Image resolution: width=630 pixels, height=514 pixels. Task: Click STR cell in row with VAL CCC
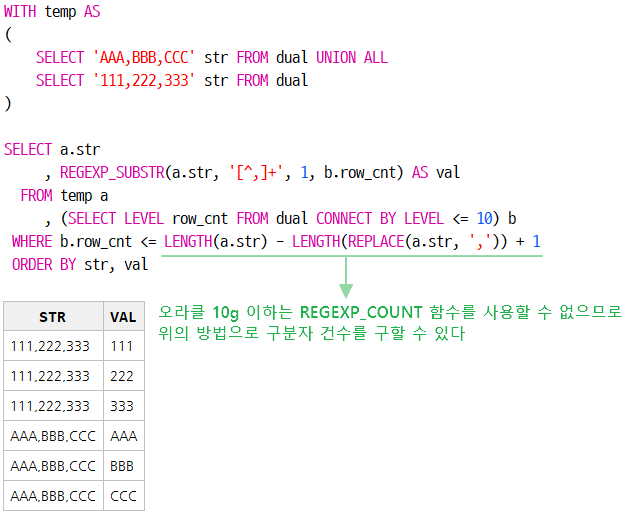click(x=53, y=496)
